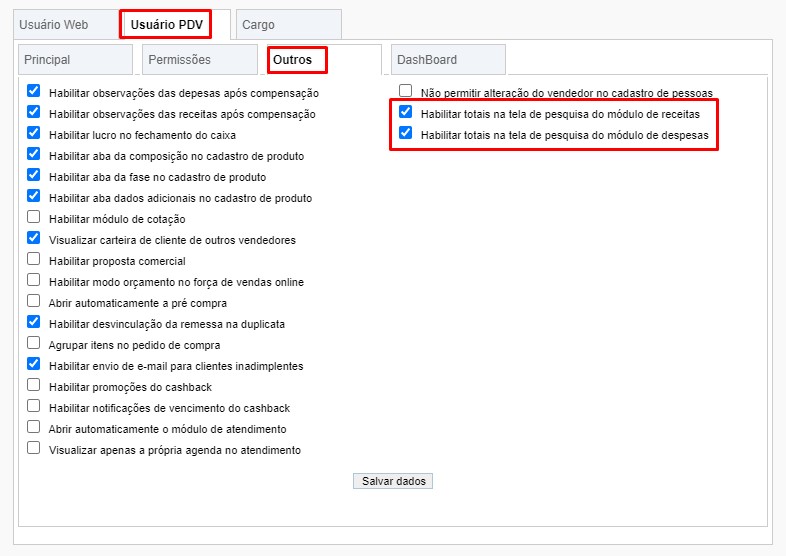Open the Cargo tab

click(289, 25)
